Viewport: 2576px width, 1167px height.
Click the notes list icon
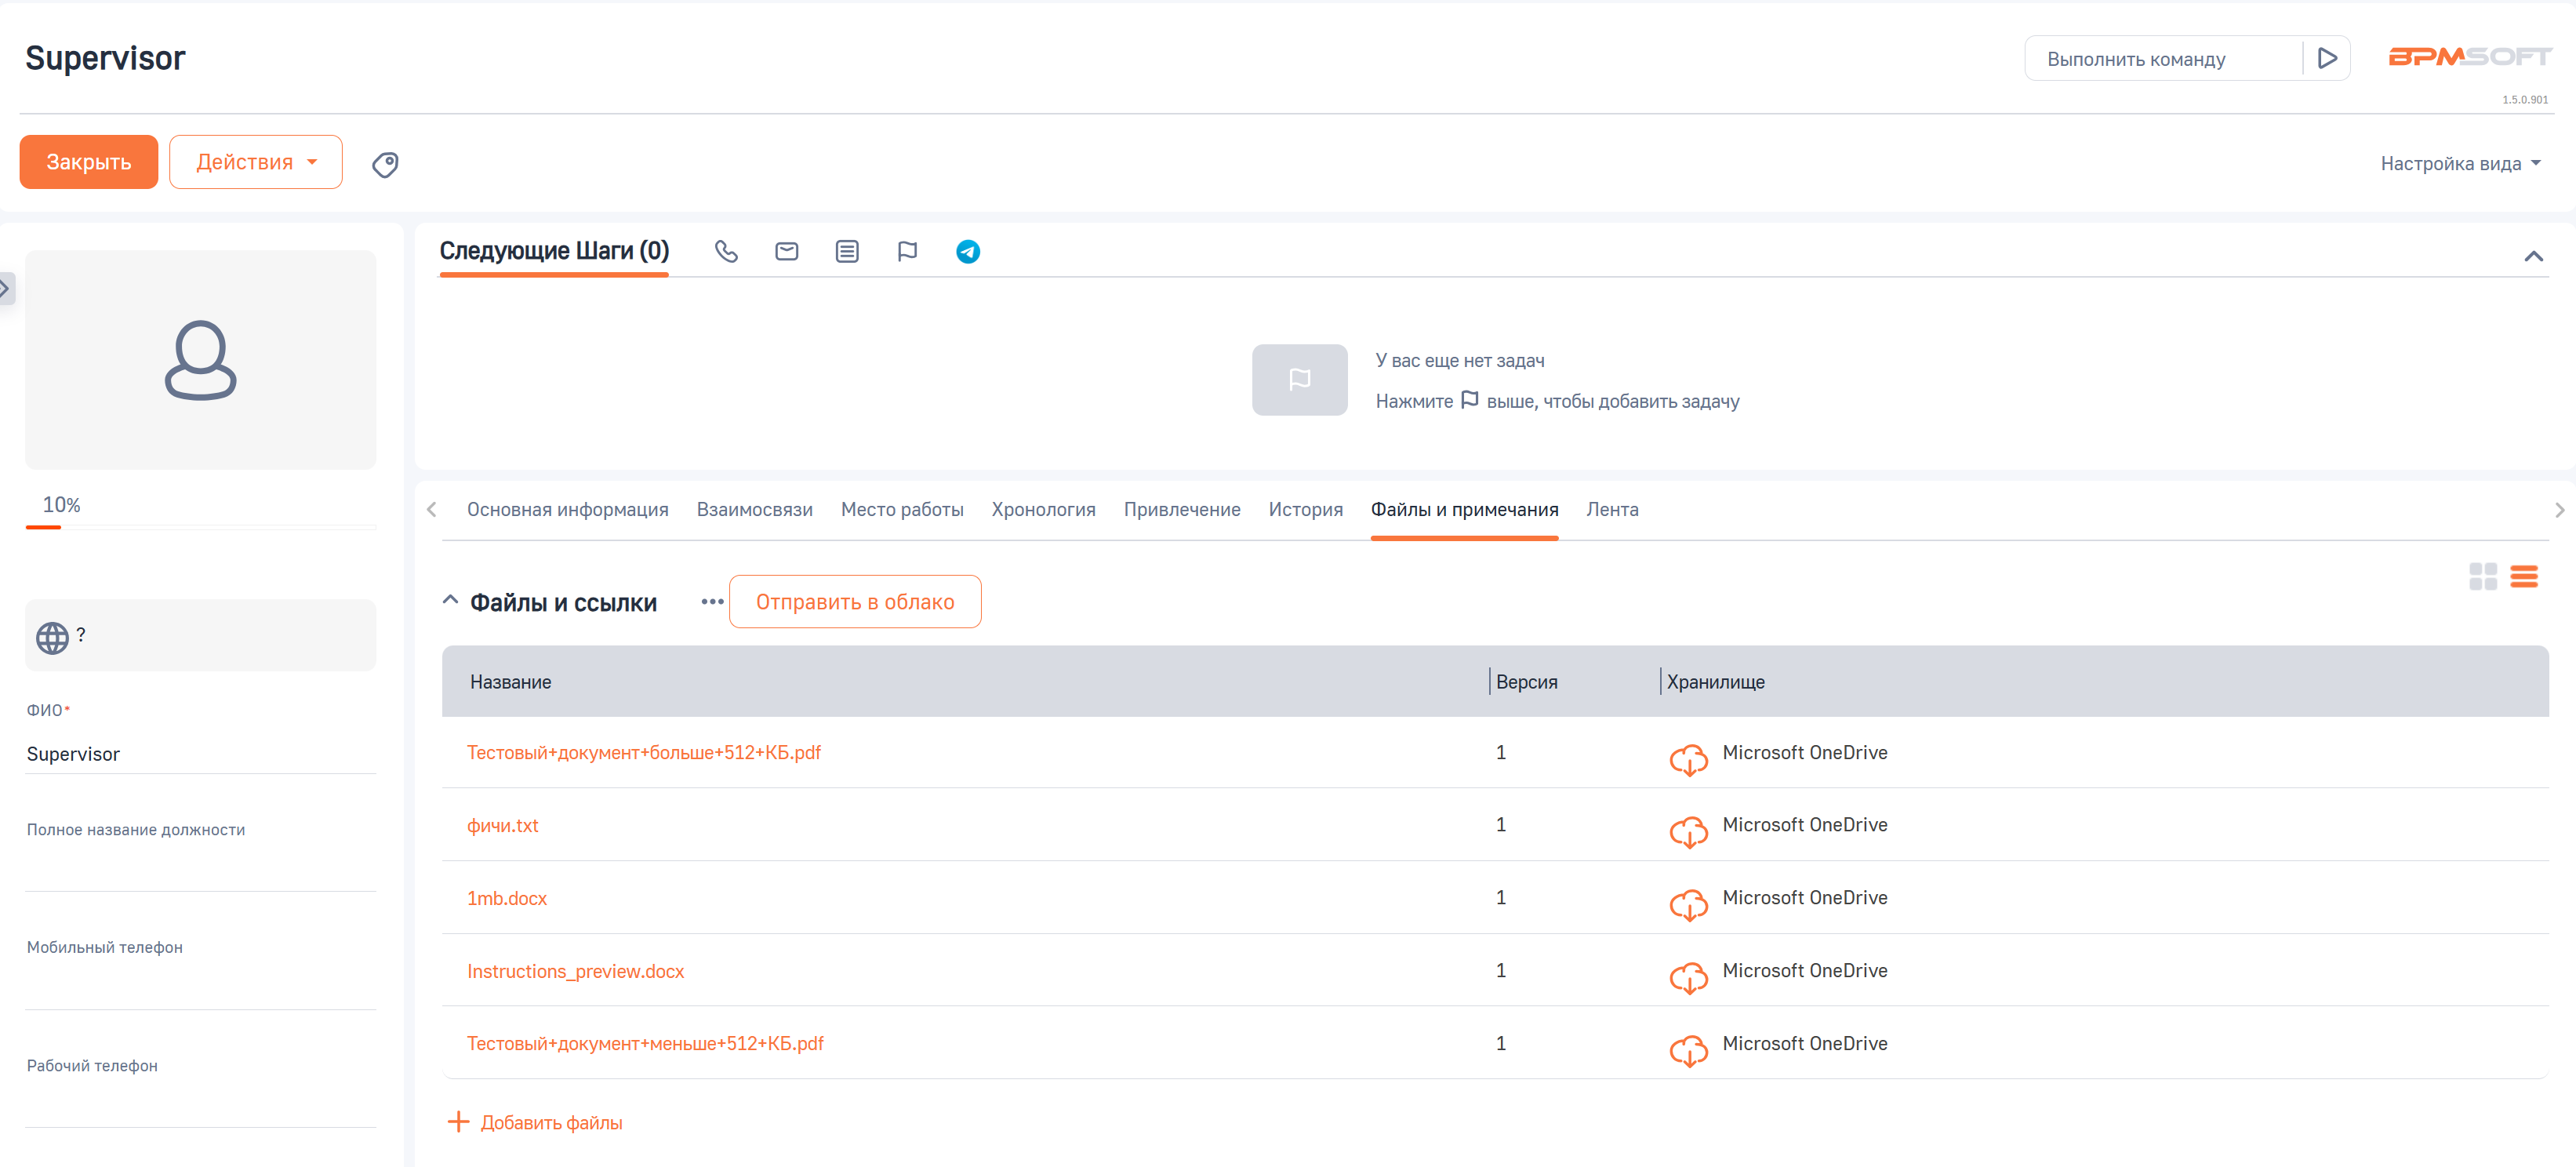pyautogui.click(x=847, y=252)
